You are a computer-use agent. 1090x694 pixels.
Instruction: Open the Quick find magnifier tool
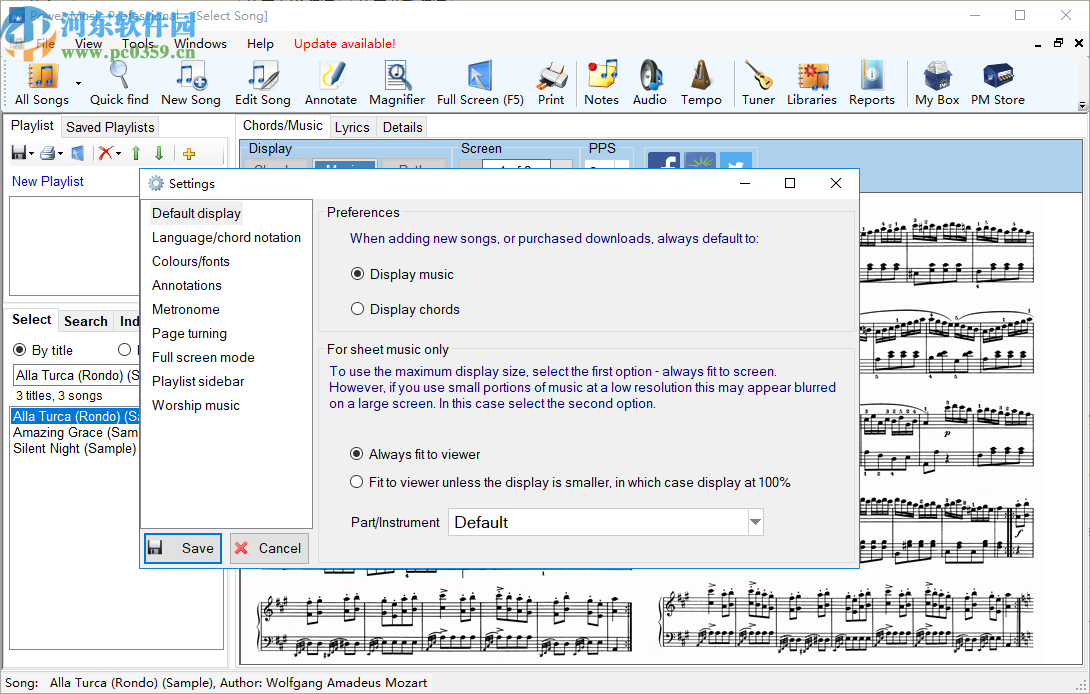[119, 84]
